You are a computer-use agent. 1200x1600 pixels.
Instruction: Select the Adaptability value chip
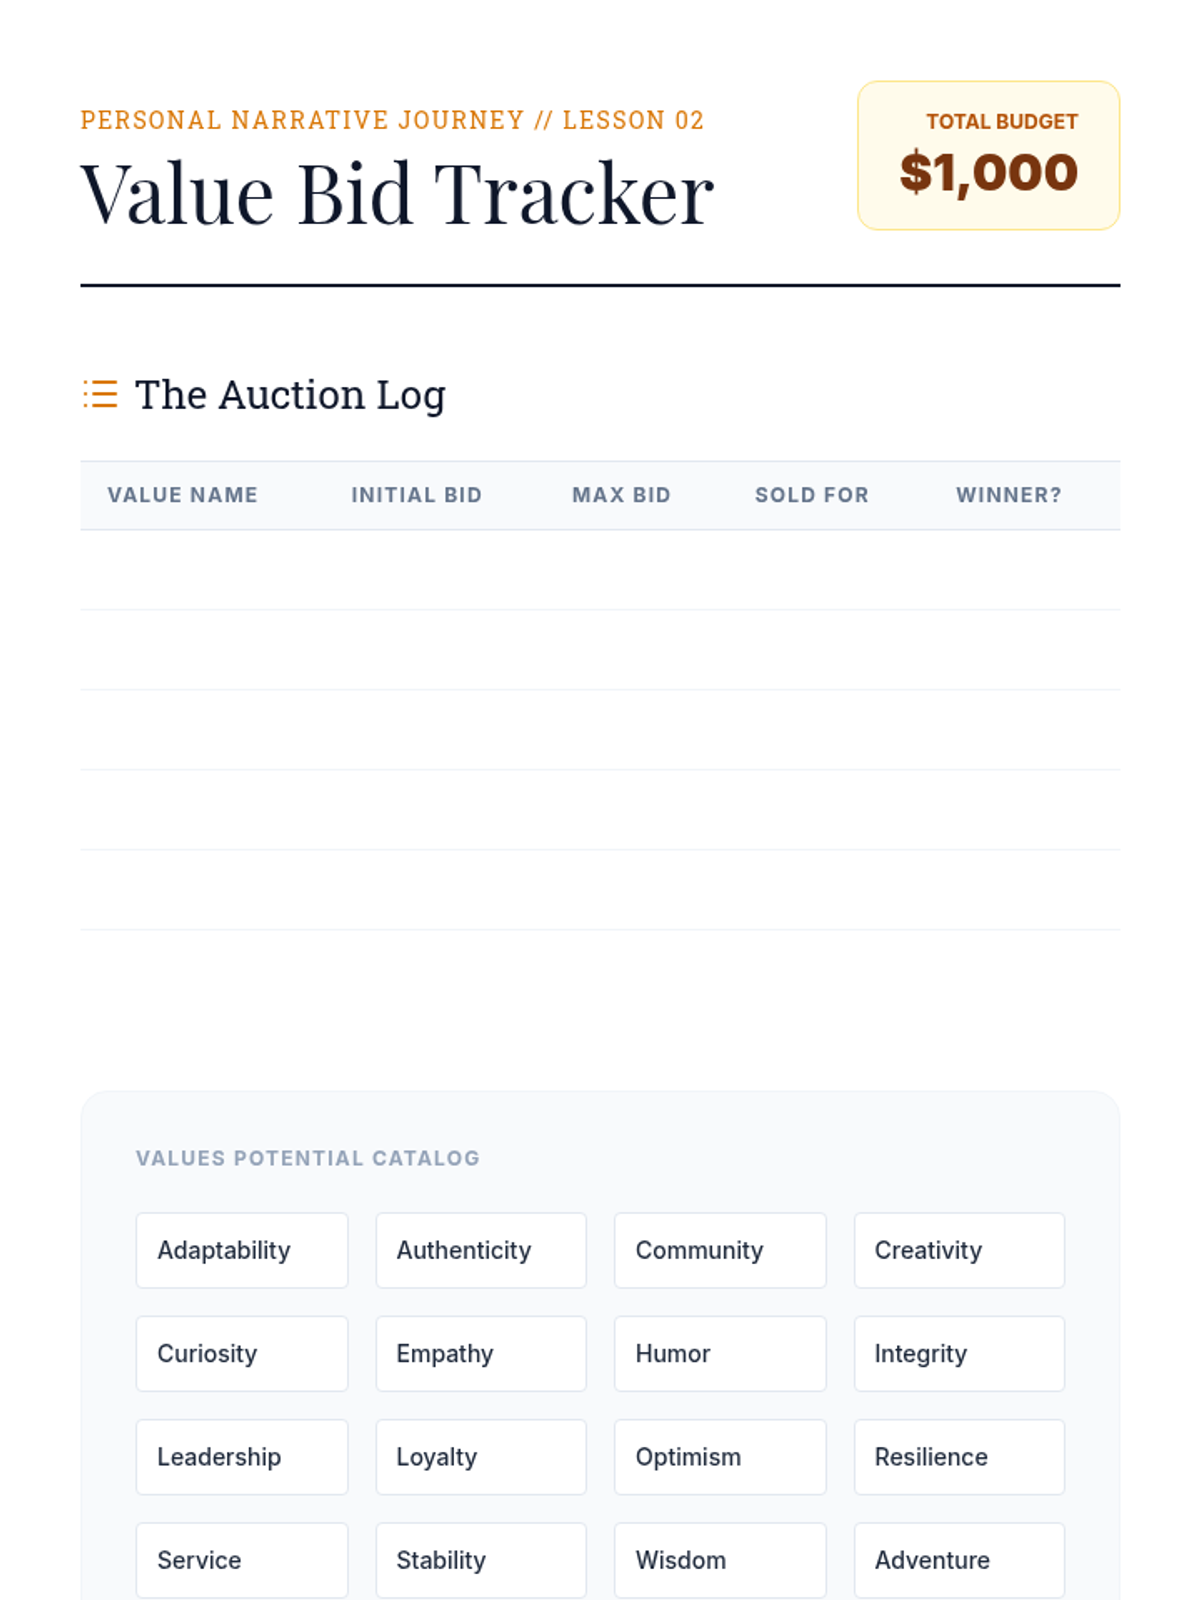tap(242, 1250)
